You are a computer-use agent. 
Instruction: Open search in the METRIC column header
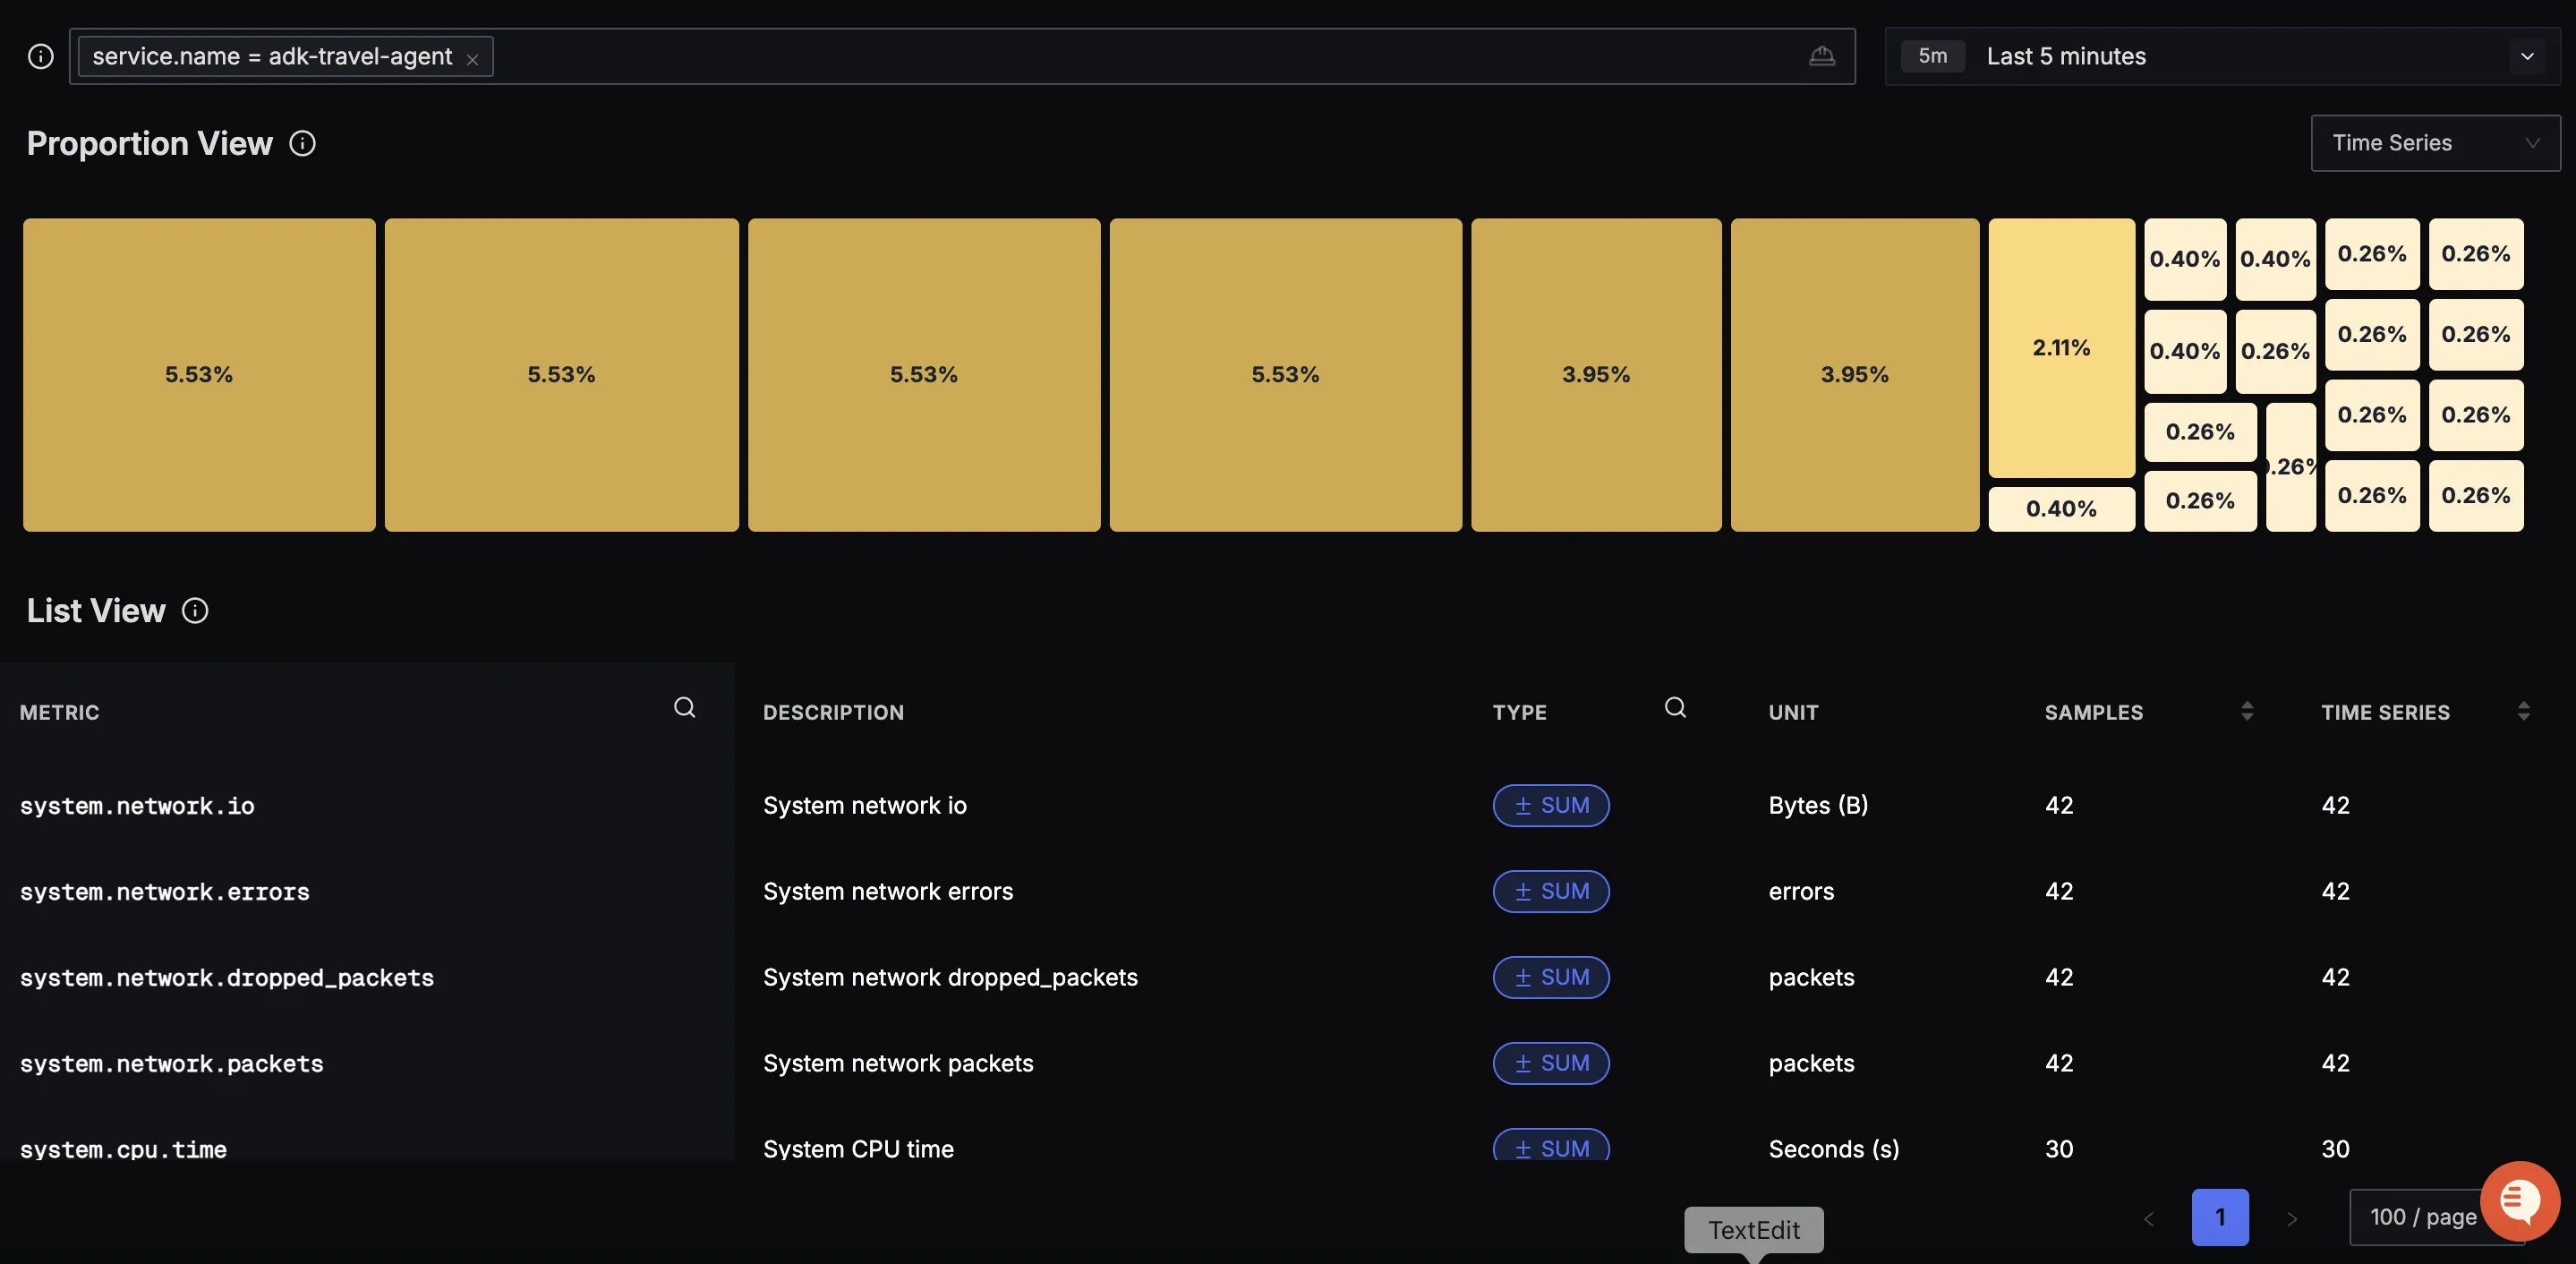(684, 708)
